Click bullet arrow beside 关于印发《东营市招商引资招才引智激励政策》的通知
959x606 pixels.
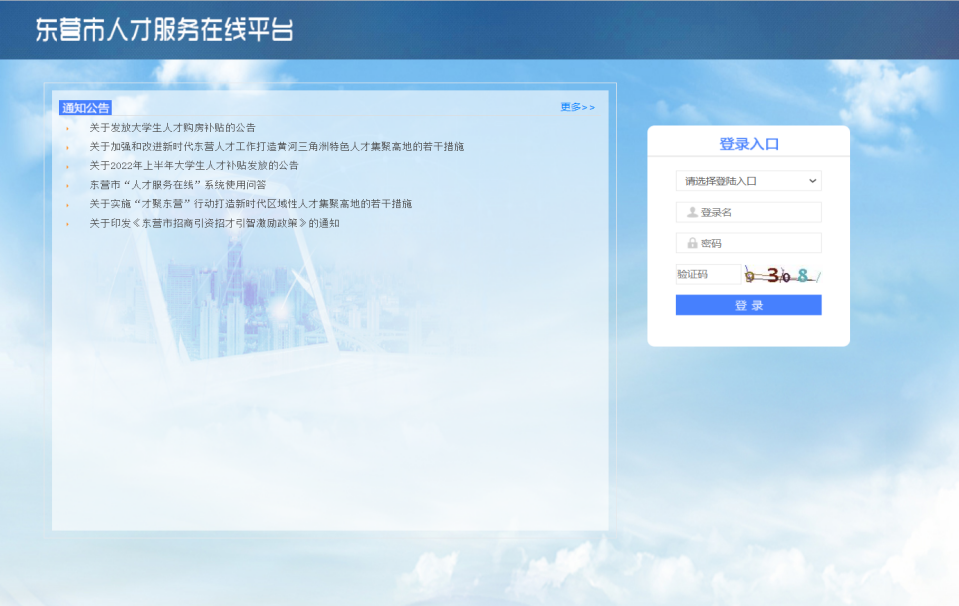point(67,224)
